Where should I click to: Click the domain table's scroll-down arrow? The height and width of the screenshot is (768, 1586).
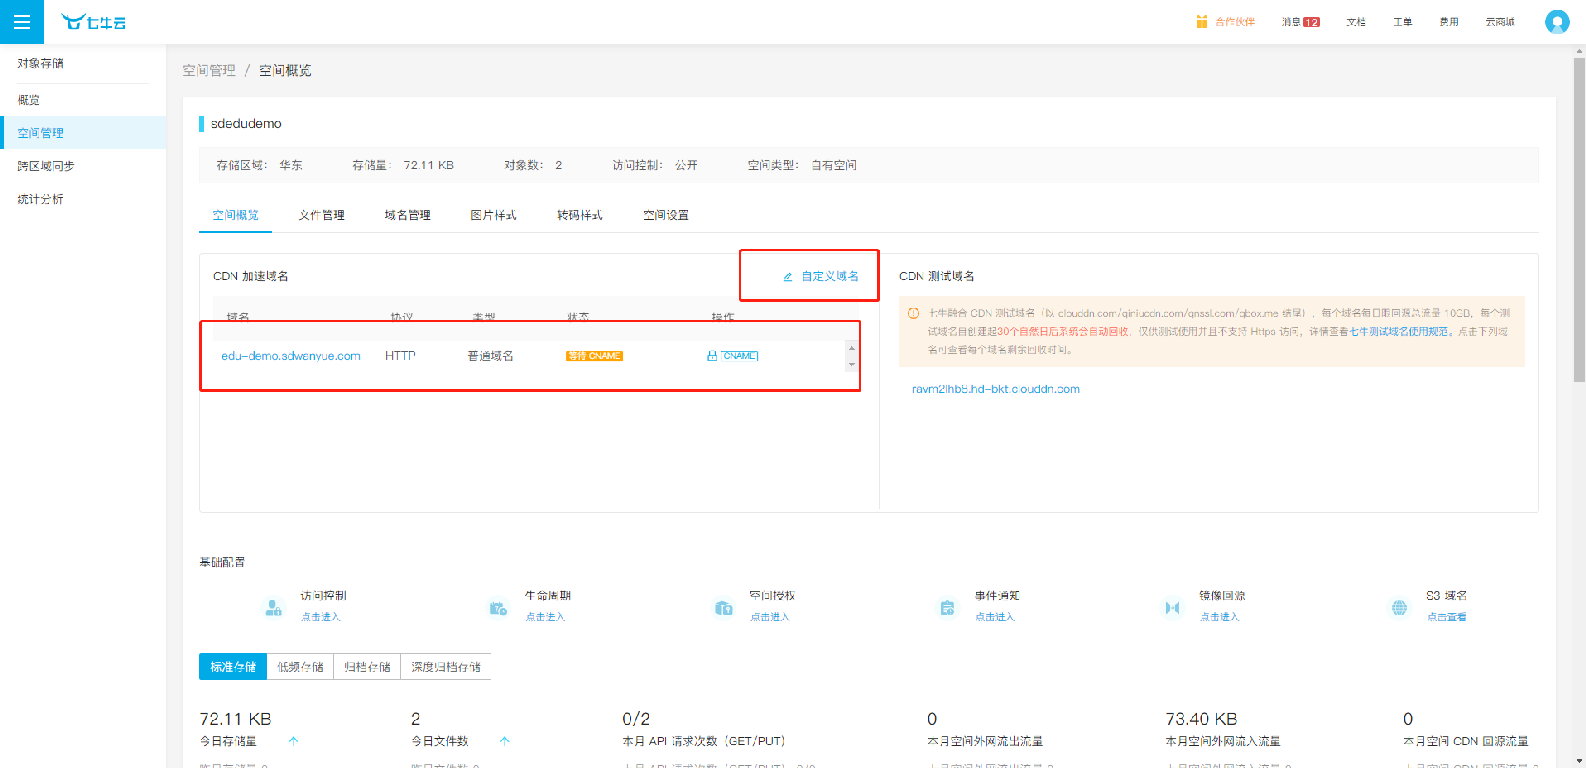click(852, 364)
